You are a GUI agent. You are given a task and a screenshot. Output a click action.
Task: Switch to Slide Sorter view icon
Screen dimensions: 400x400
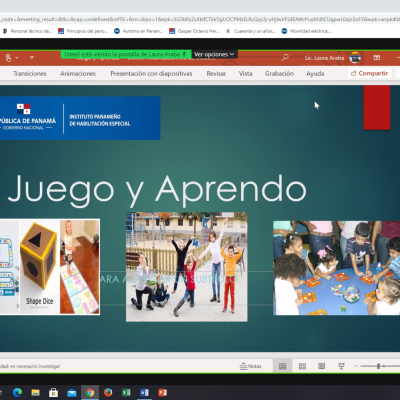click(x=302, y=366)
